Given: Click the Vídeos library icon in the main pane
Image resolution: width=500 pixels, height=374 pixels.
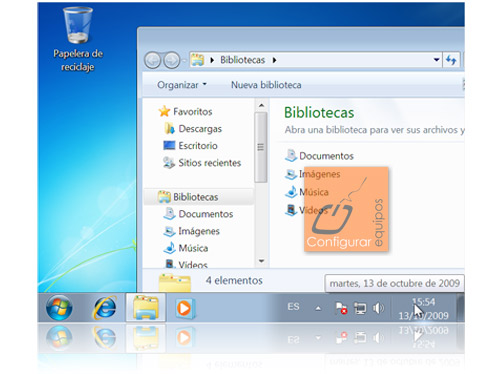Looking at the screenshot, I should tap(291, 210).
